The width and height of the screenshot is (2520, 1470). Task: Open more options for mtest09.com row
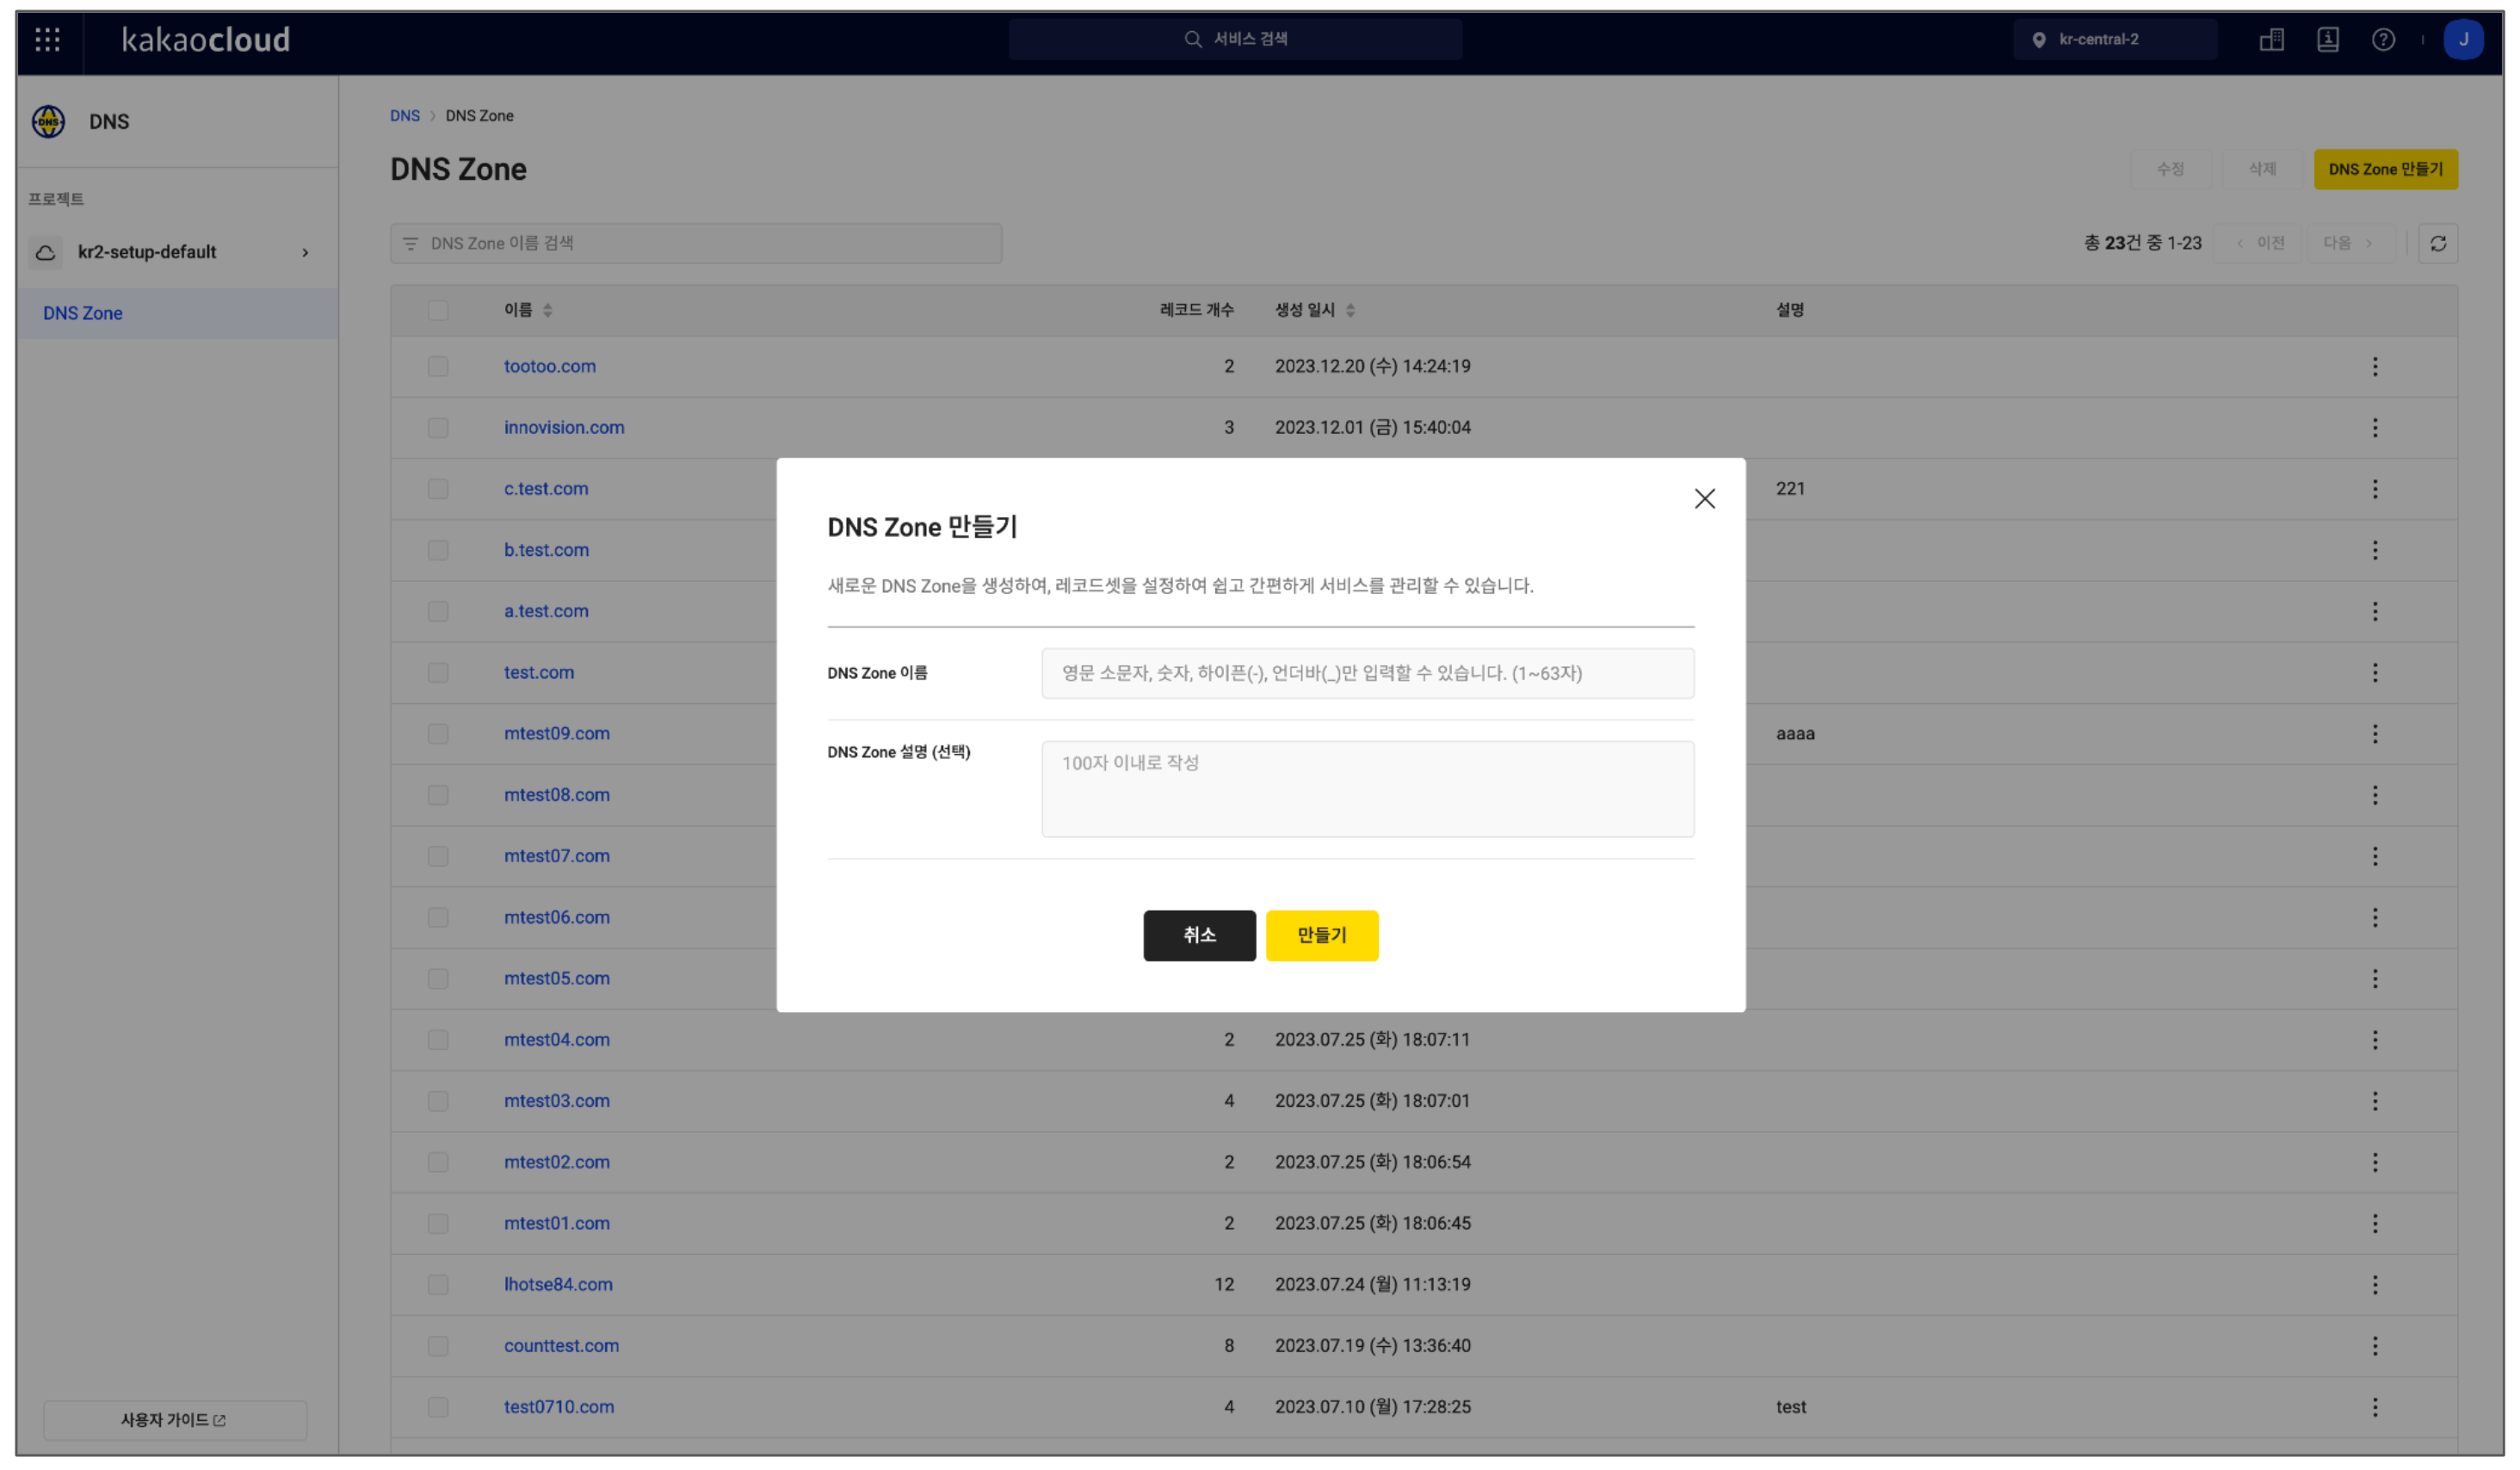(x=2374, y=733)
